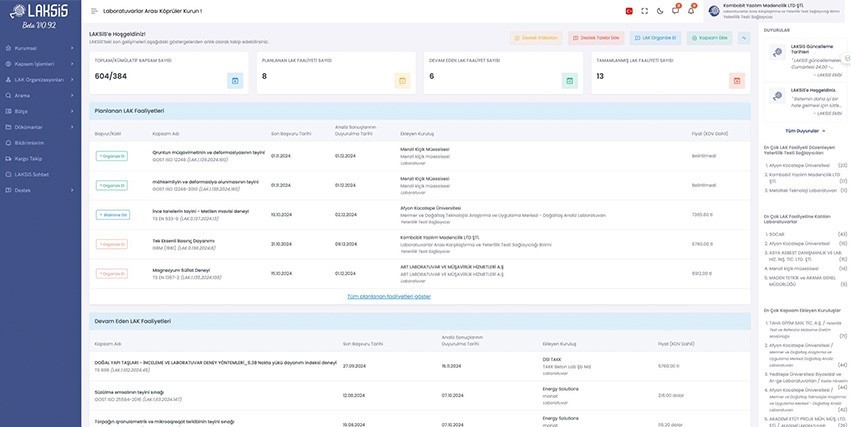851x427 pixels.
Task: Open the Tüm Duyurular link
Action: [x=804, y=130]
